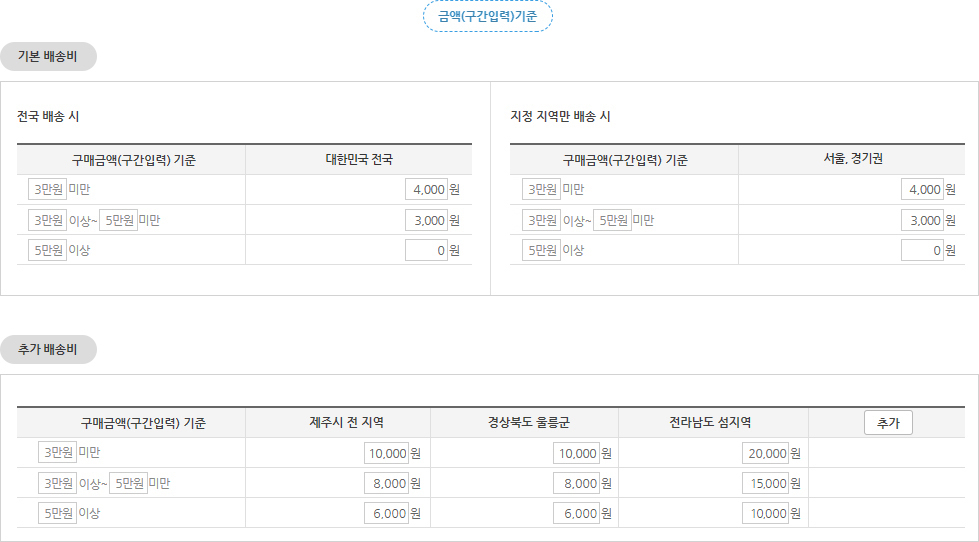Edit the 0원 fee under 대한민국 전국
Screen dimensions: 979x542
[x=426, y=250]
